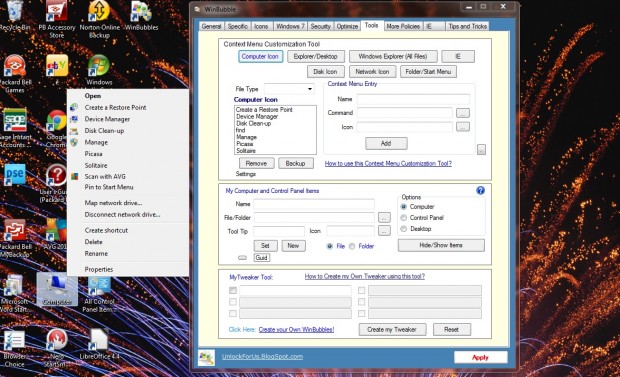
Task: Tick the second MyTweaker checkbox in the left column
Action: tap(233, 302)
